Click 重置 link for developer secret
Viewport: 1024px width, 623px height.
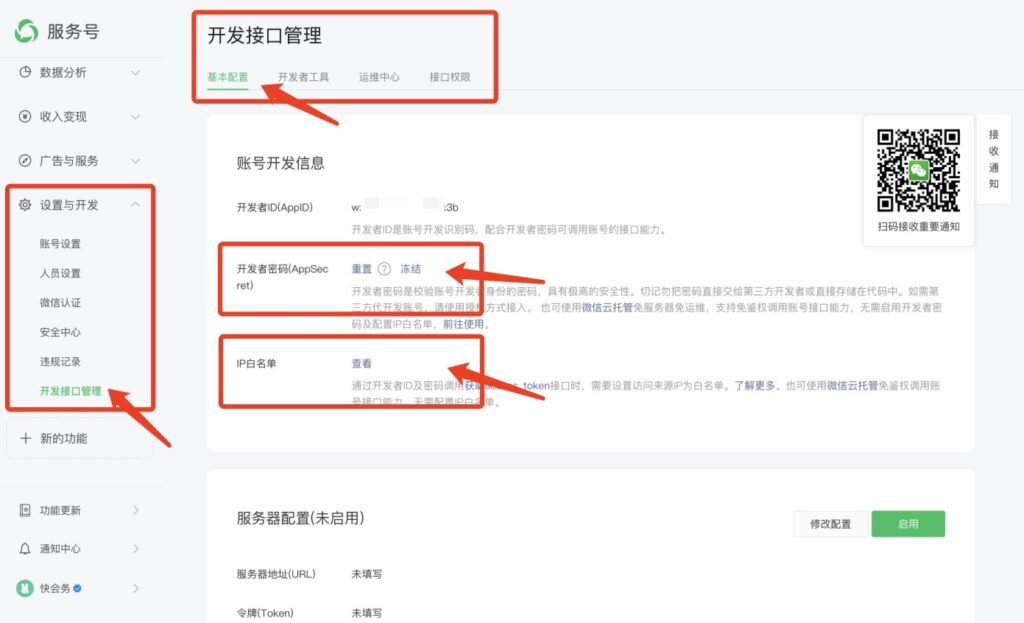coord(361,269)
